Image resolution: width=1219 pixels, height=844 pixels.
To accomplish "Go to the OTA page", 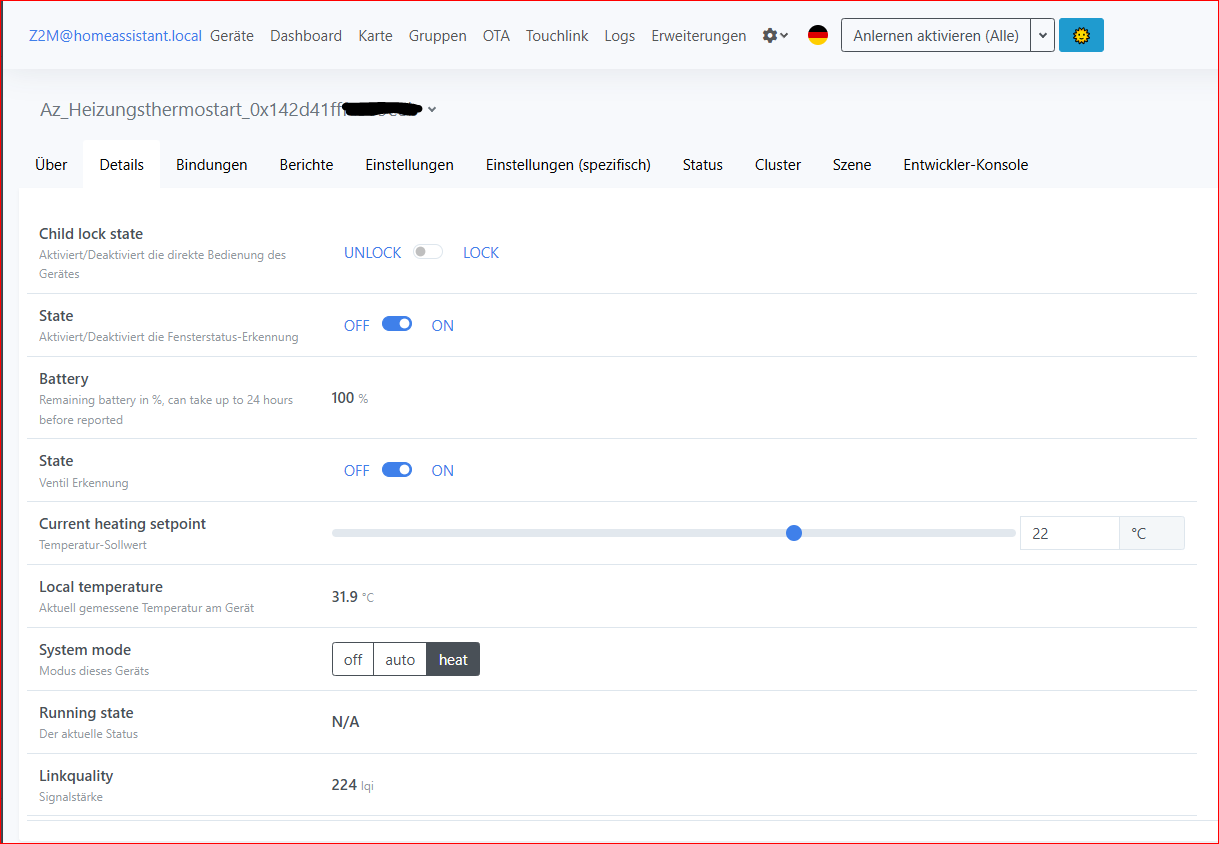I will 496,36.
